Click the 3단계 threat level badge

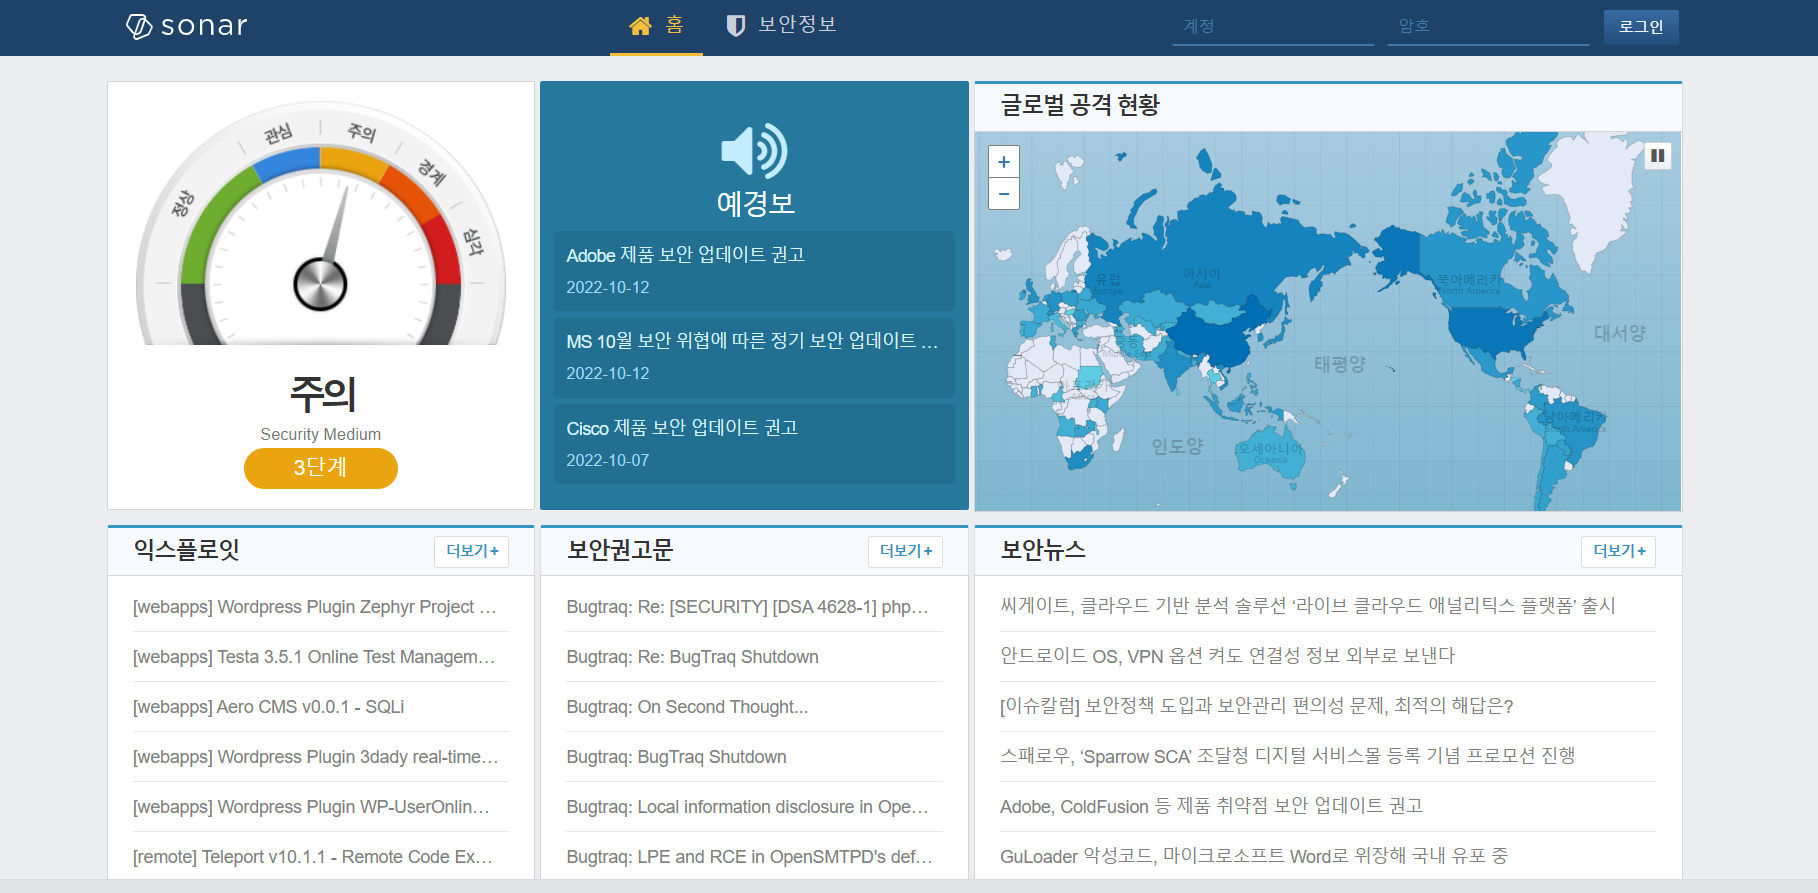[x=321, y=468]
